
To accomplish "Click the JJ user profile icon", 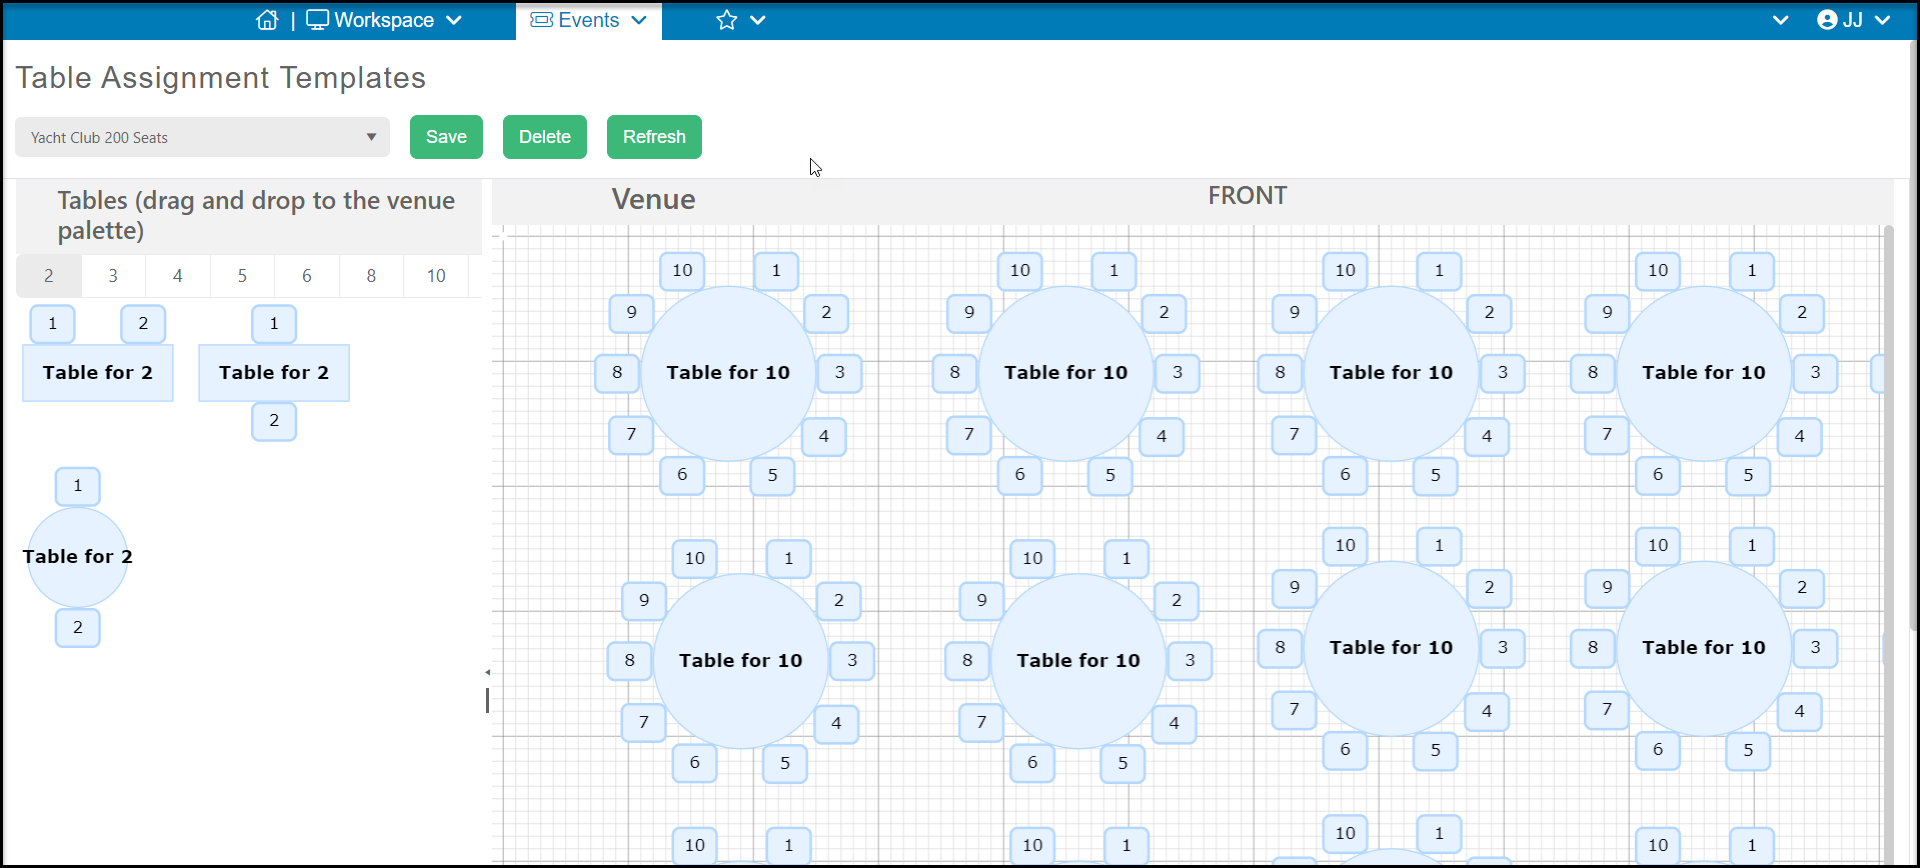I will [x=1827, y=20].
